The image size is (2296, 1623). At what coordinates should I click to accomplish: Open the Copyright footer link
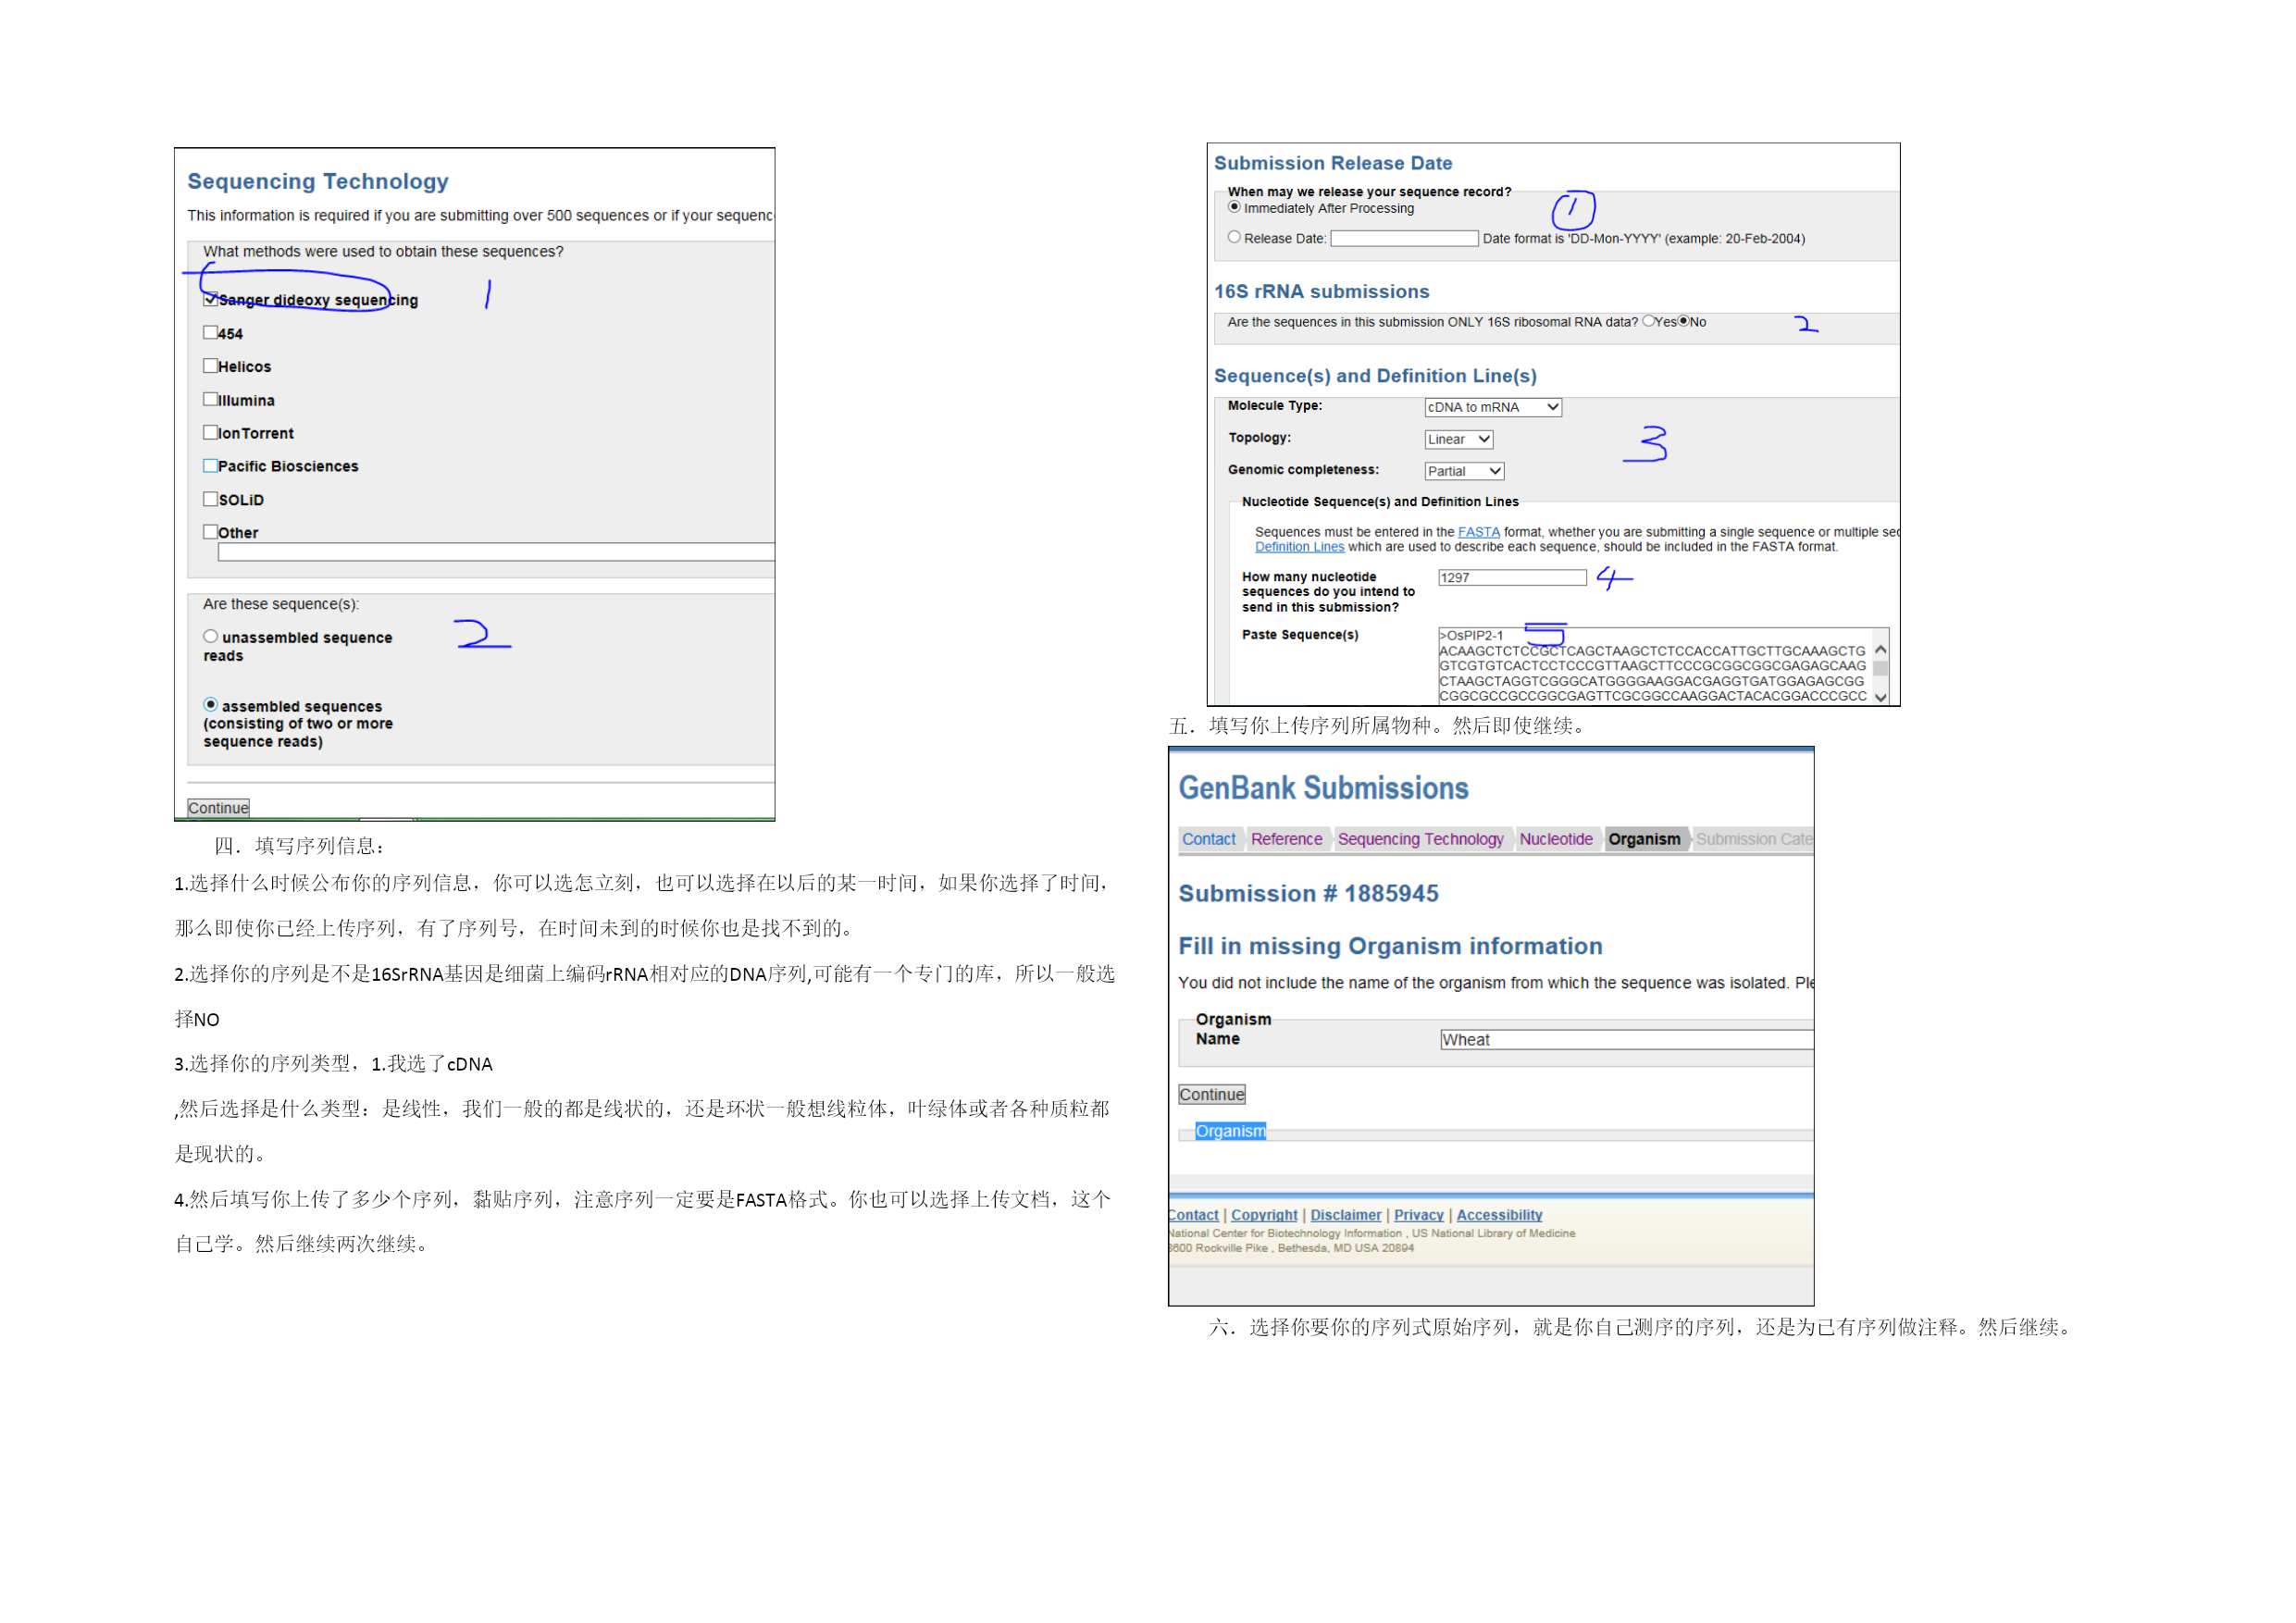coord(1264,1215)
